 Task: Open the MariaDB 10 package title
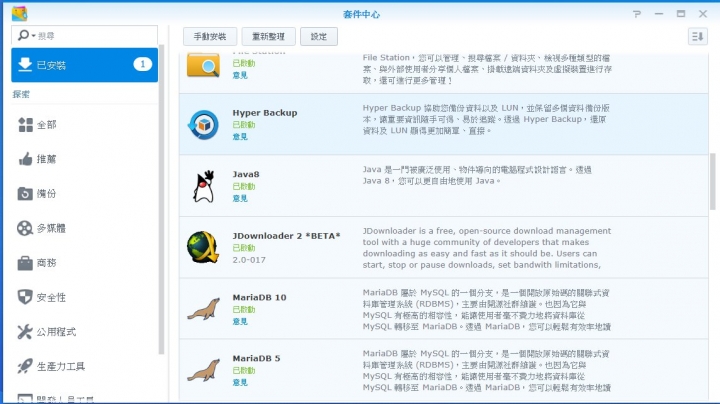[259, 297]
